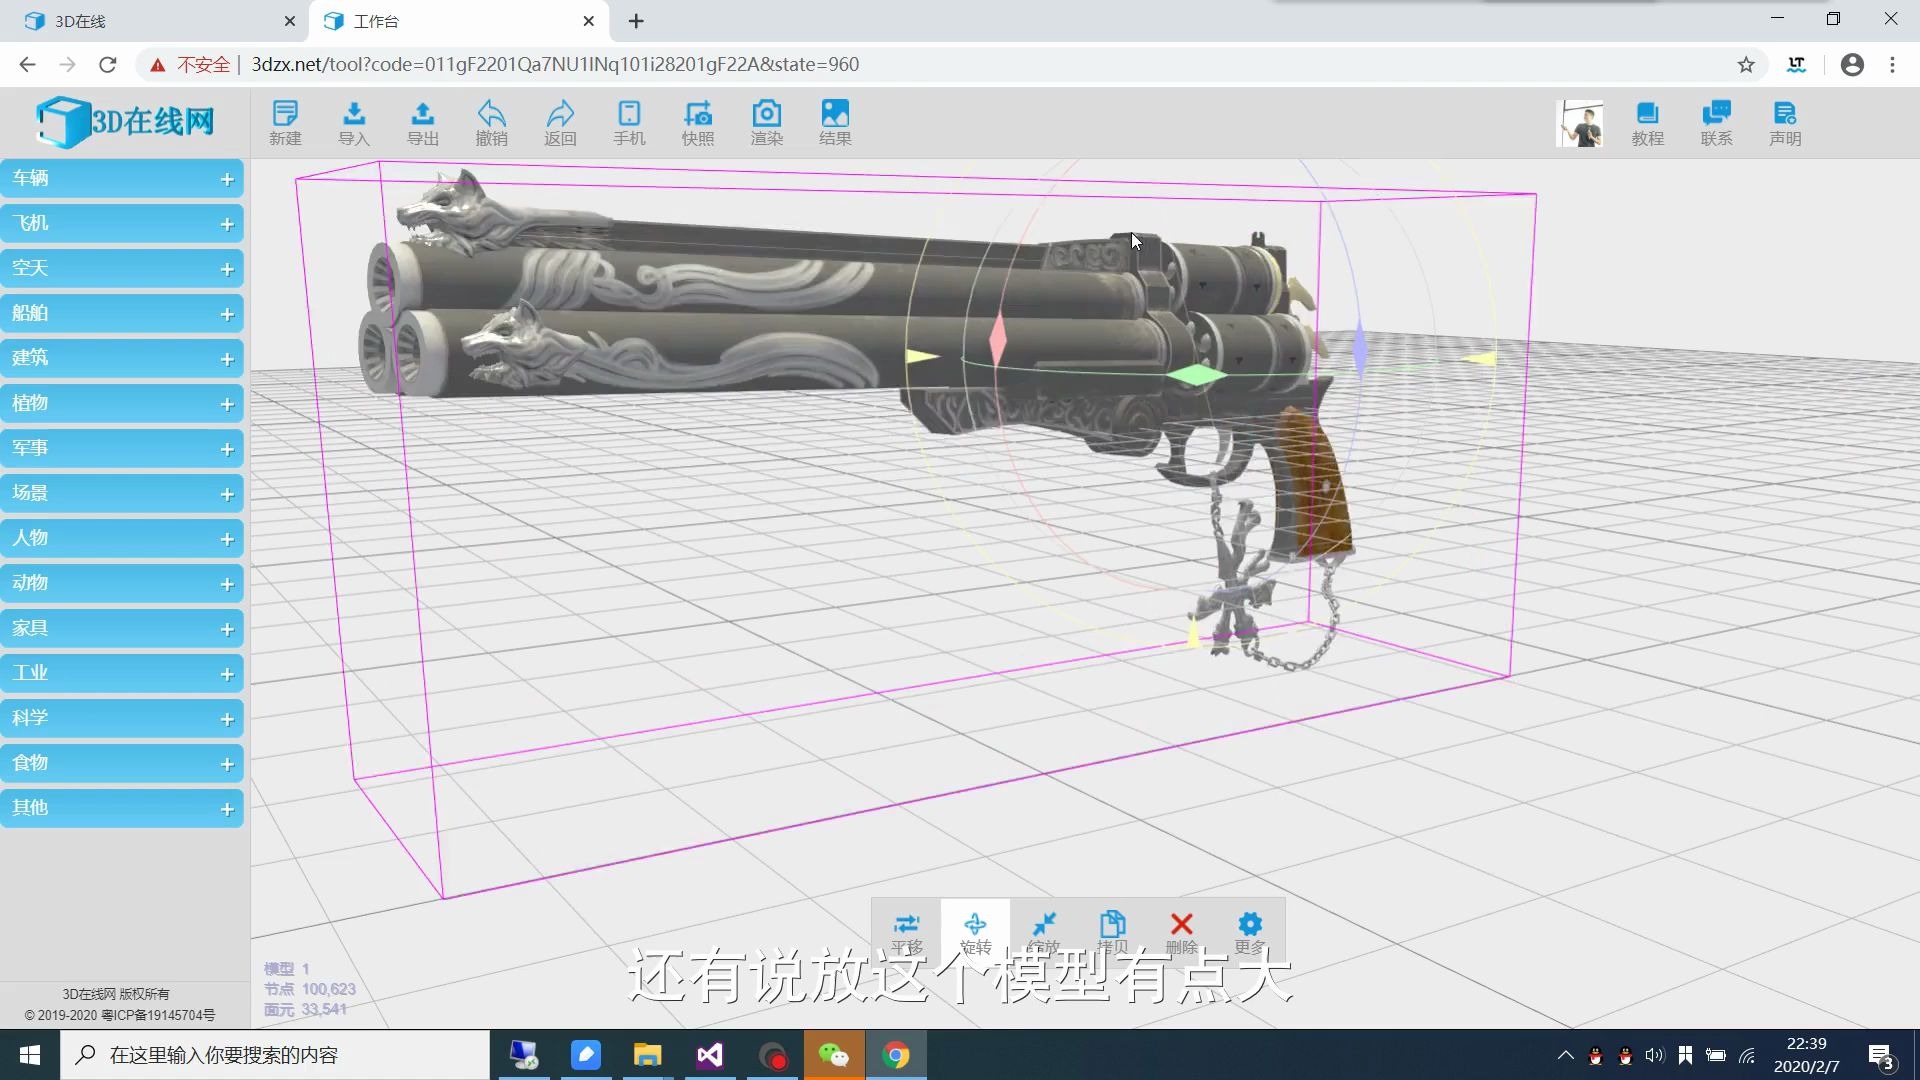Delete model with 删除 red X

[x=1182, y=932]
